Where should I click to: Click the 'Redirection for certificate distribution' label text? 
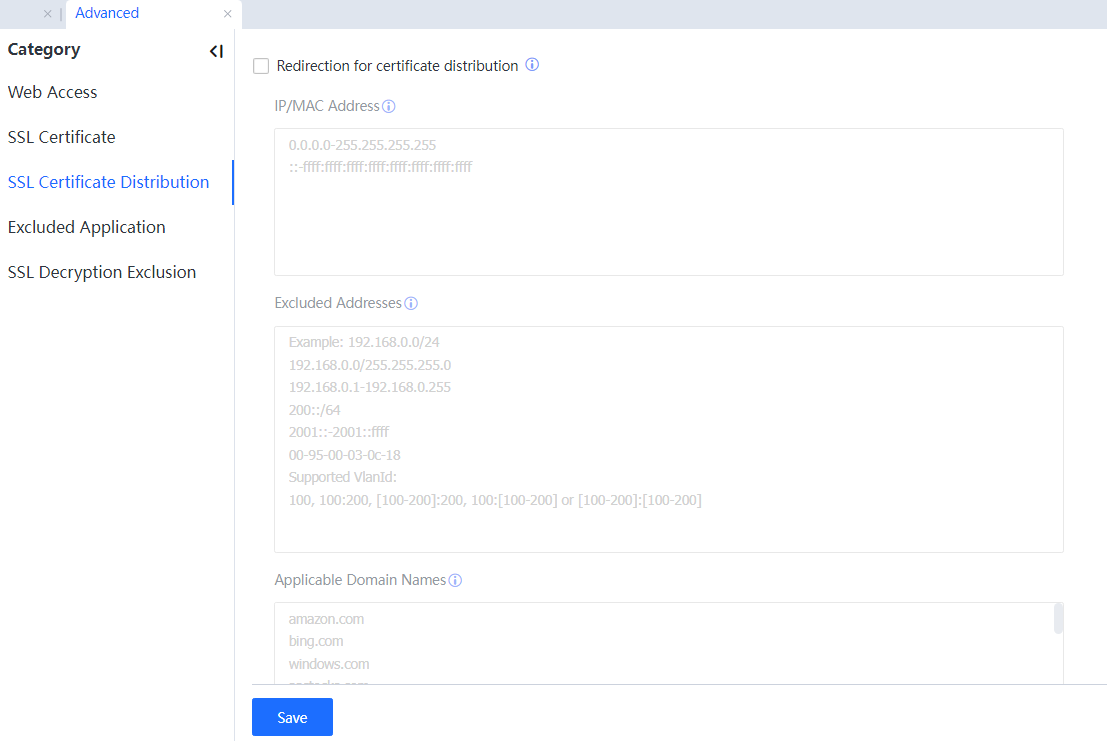[397, 66]
